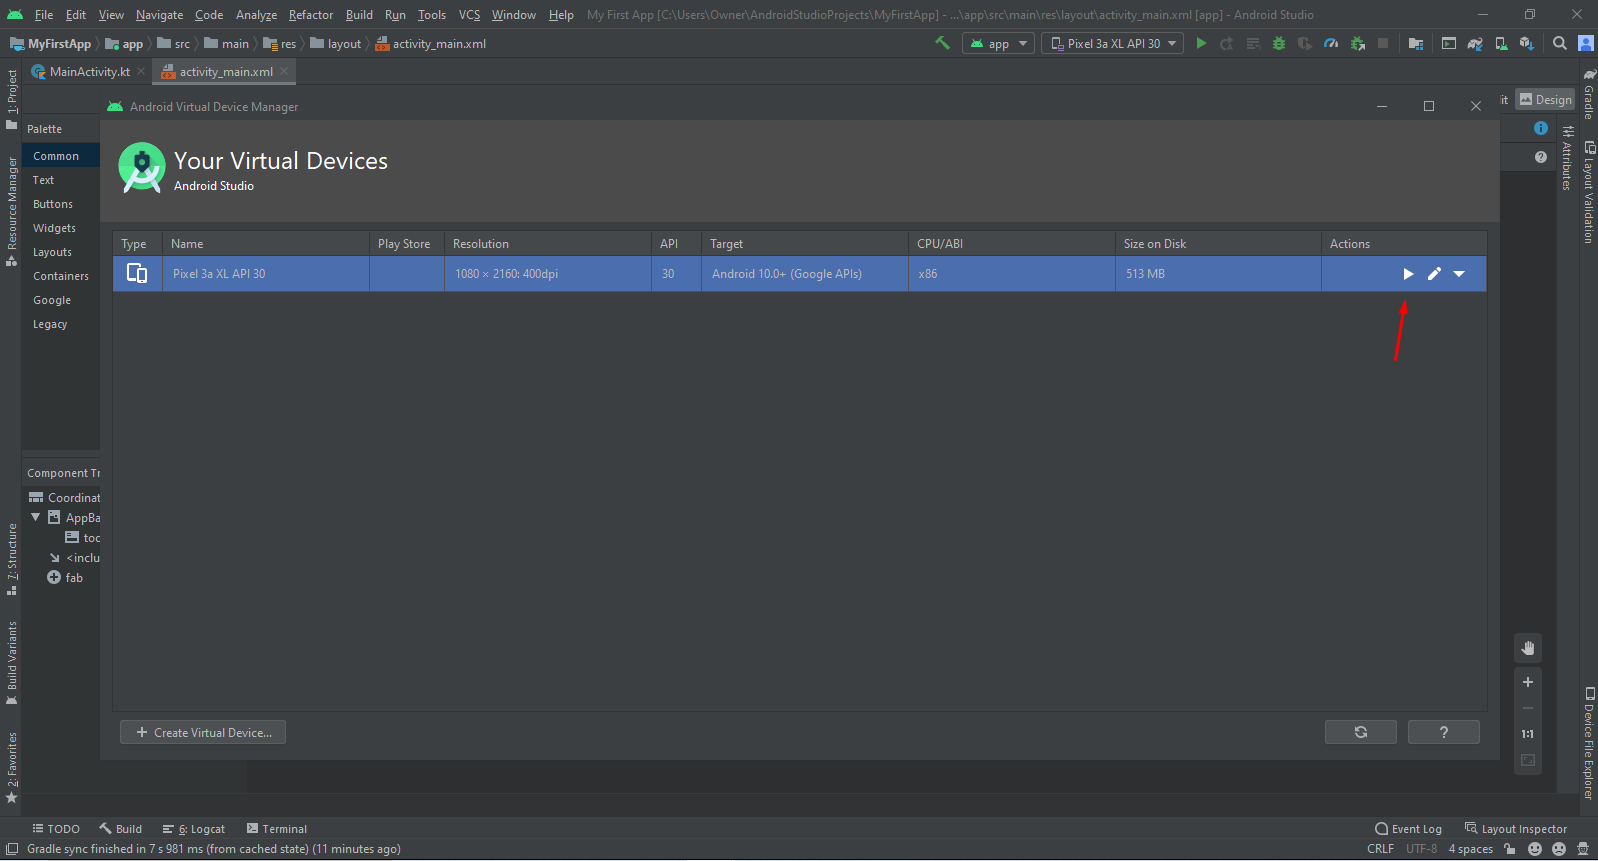Collapse the AppBa component tree node

pos(36,517)
